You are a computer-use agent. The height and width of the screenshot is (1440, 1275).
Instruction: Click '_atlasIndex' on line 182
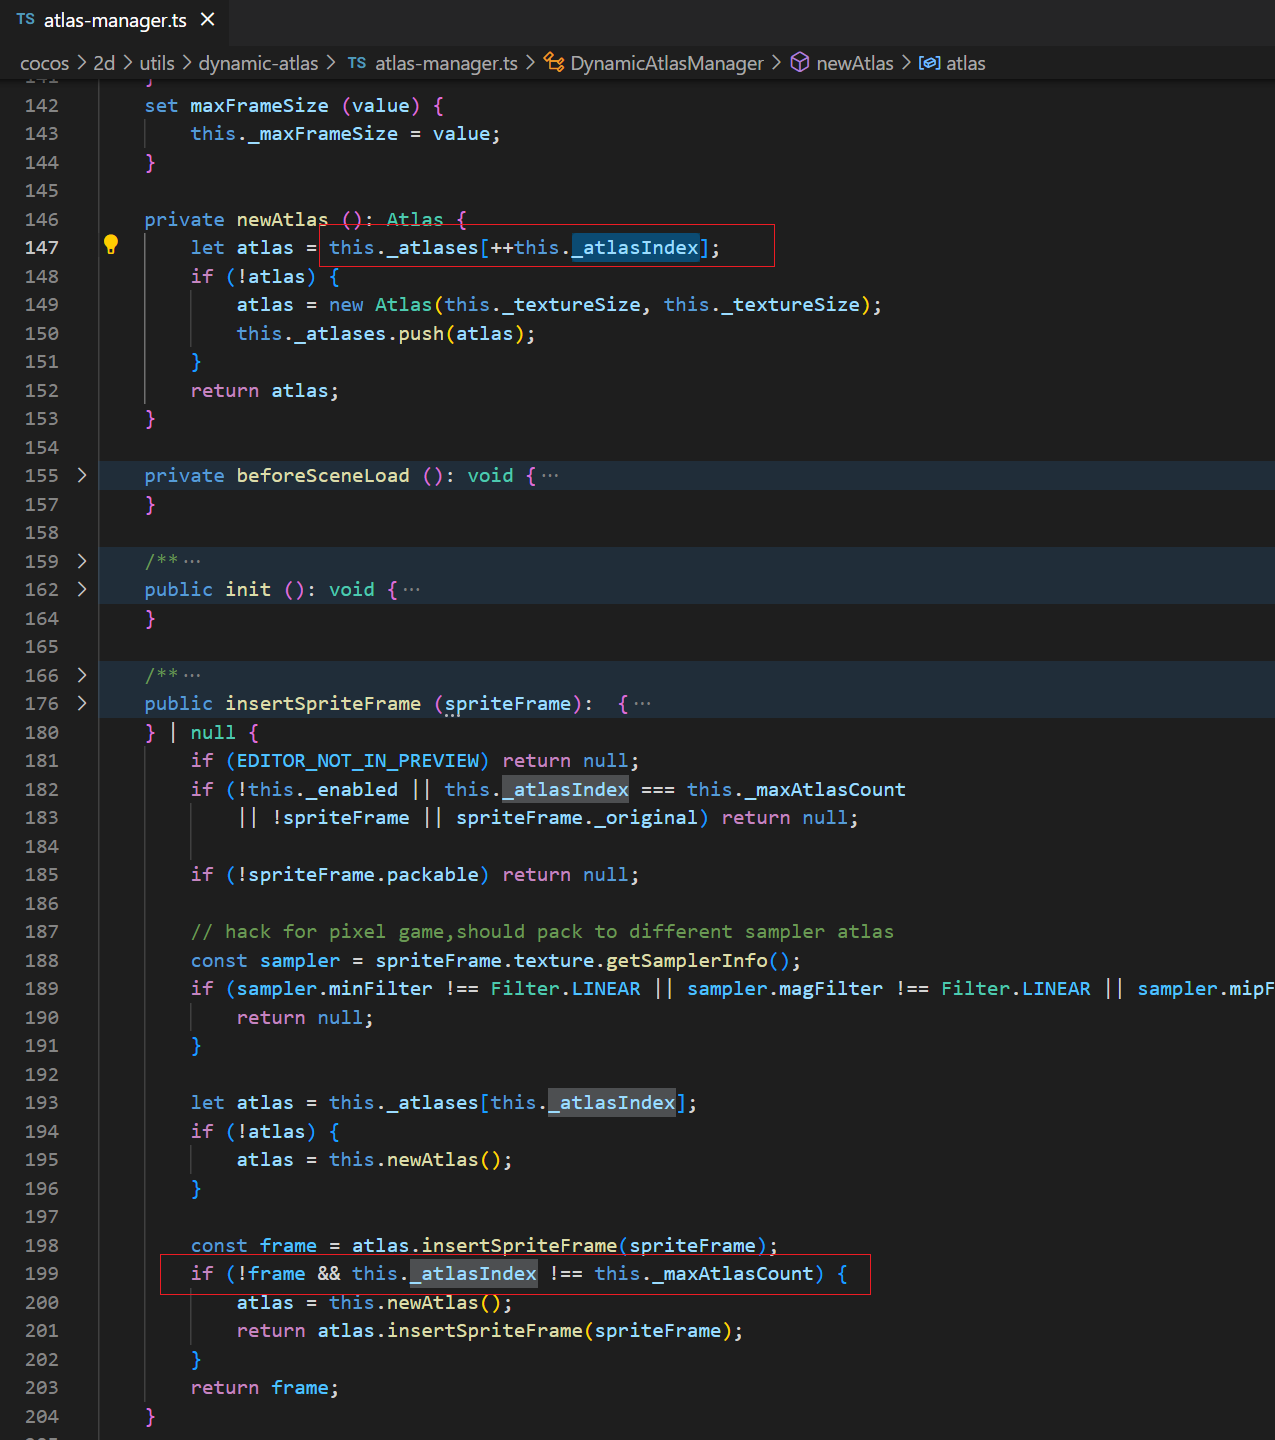tap(566, 789)
